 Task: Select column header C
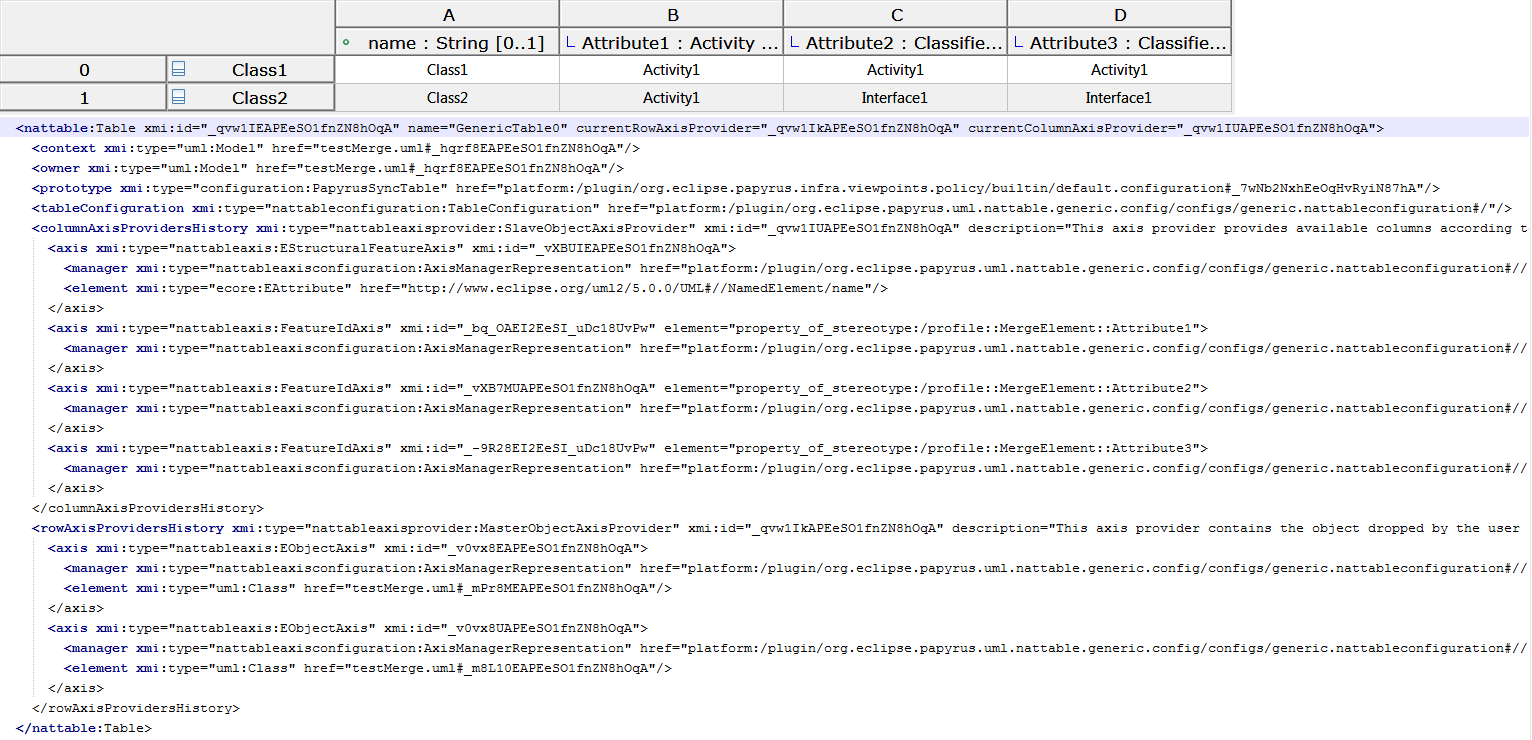(895, 14)
